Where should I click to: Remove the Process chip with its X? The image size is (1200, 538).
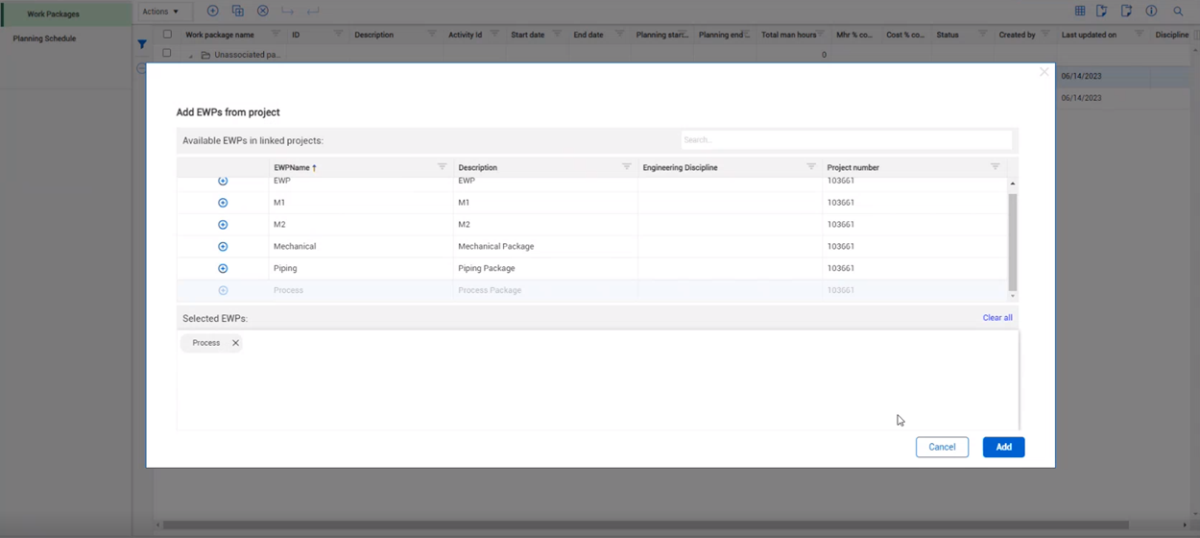pyautogui.click(x=236, y=343)
